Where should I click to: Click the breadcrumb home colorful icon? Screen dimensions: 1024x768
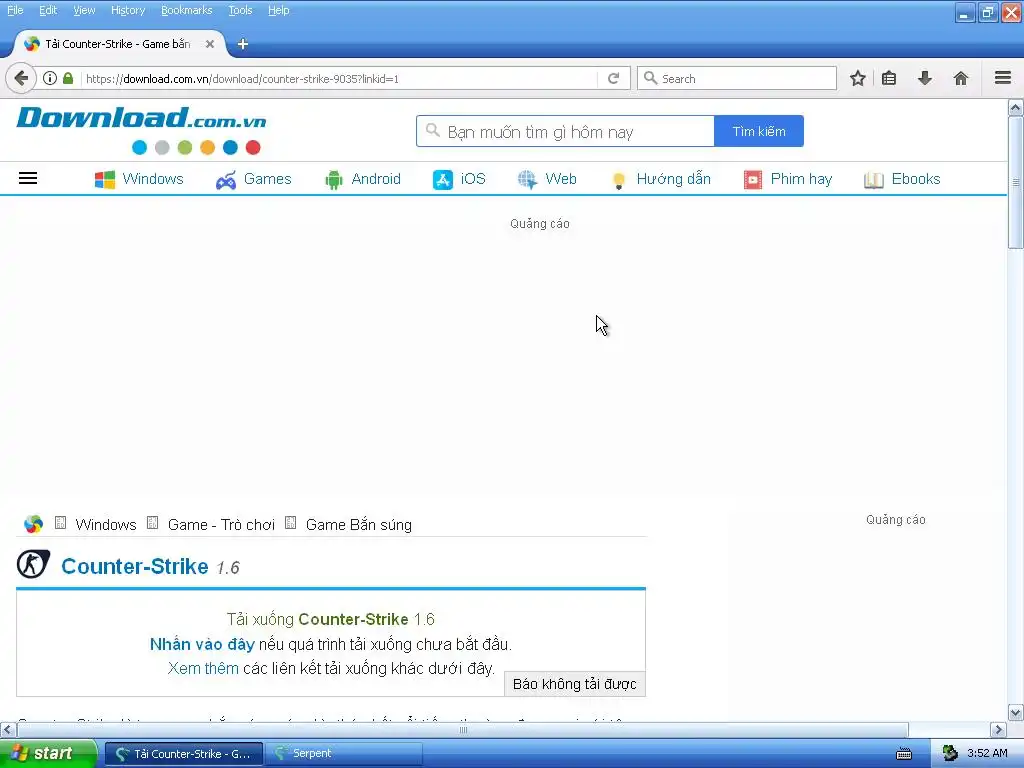click(33, 524)
